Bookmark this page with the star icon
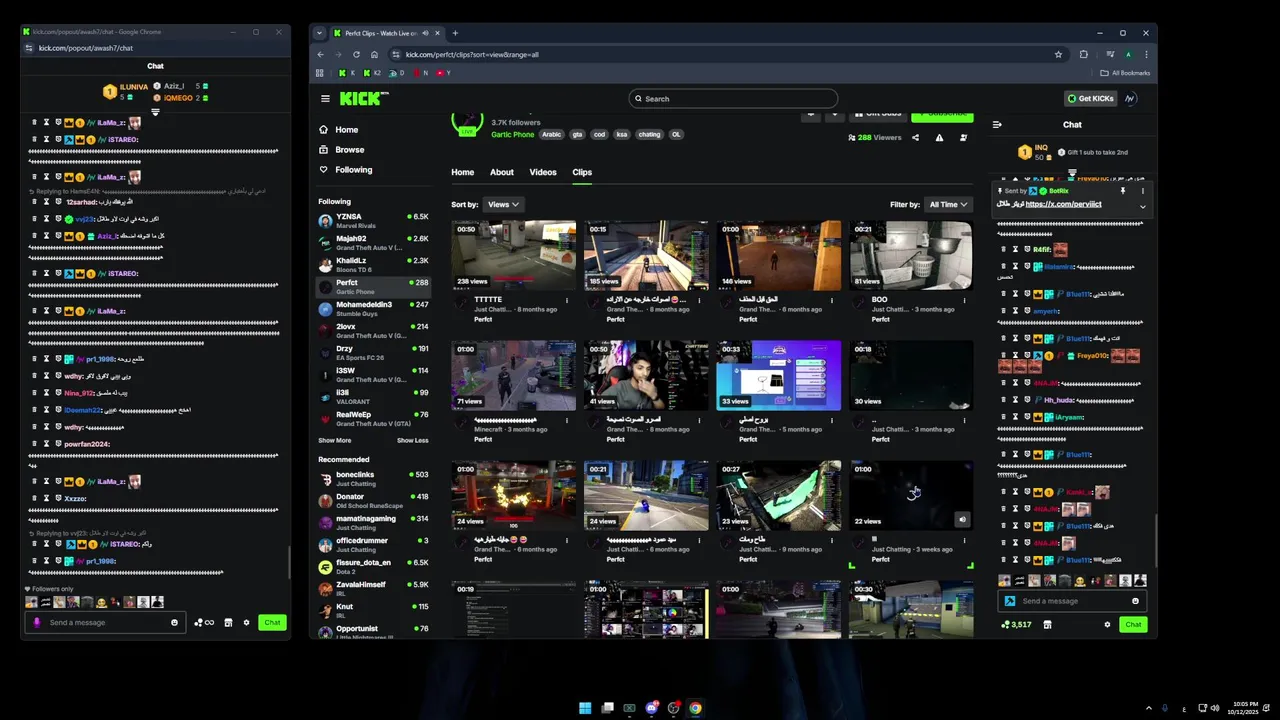Image resolution: width=1280 pixels, height=720 pixels. click(x=1058, y=54)
